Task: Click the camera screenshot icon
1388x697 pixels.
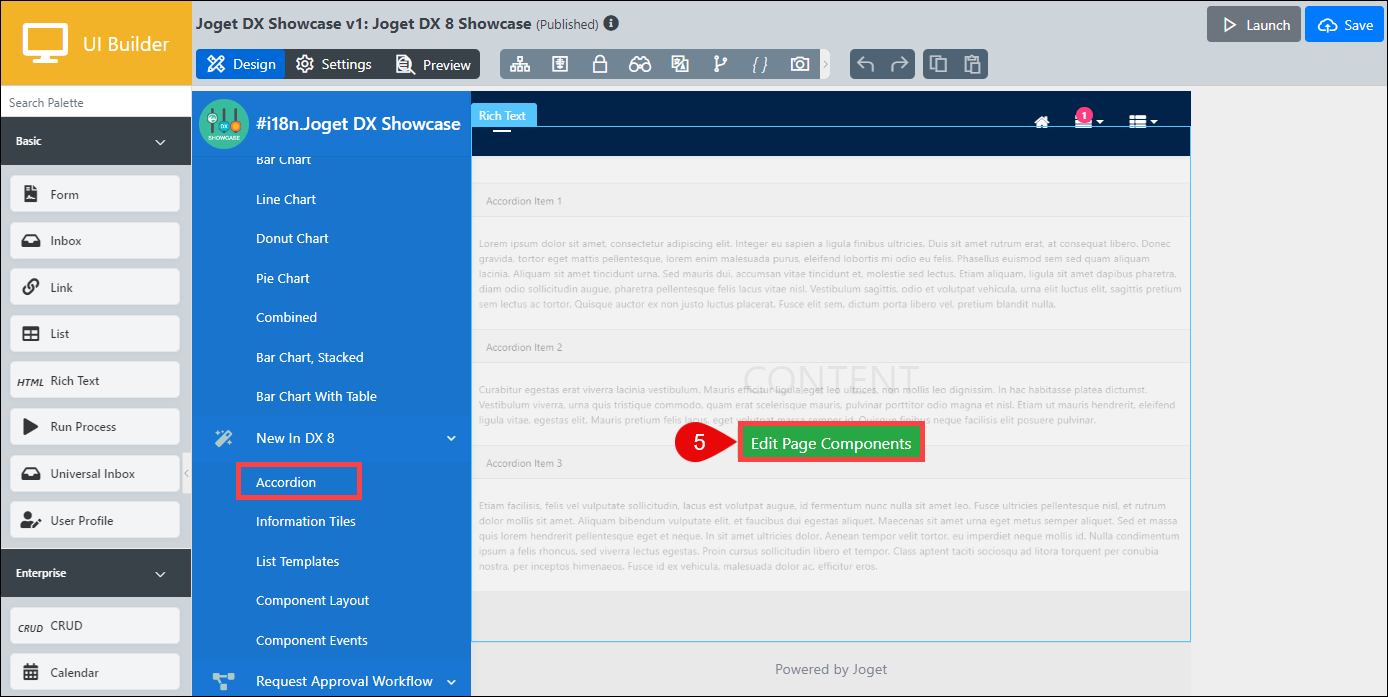Action: (x=800, y=64)
